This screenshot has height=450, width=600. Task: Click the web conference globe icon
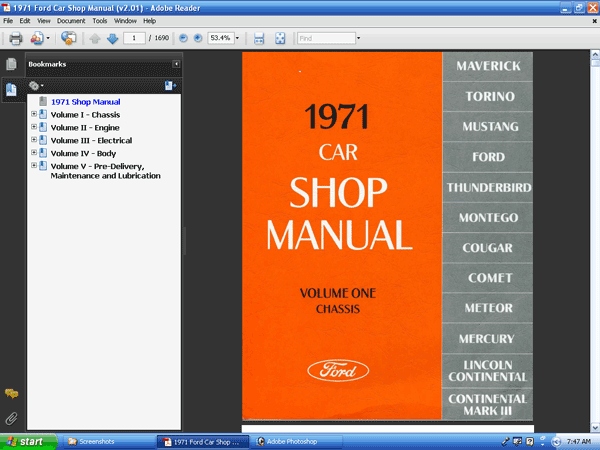[x=68, y=38]
